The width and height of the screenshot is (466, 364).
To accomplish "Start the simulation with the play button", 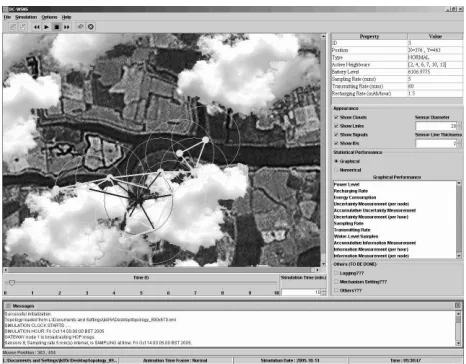I will tap(47, 27).
